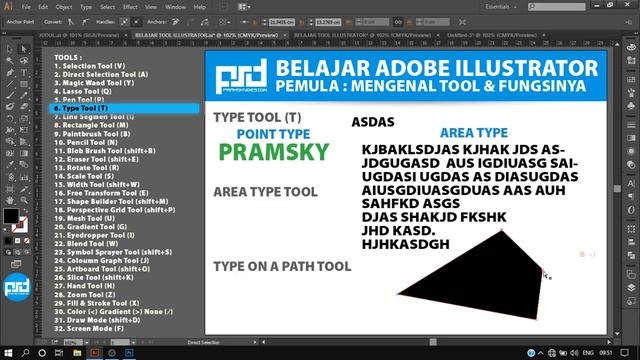Viewport: 640px width, 360px height.
Task: Select the Eyedropper tool
Action: [x=10, y=165]
